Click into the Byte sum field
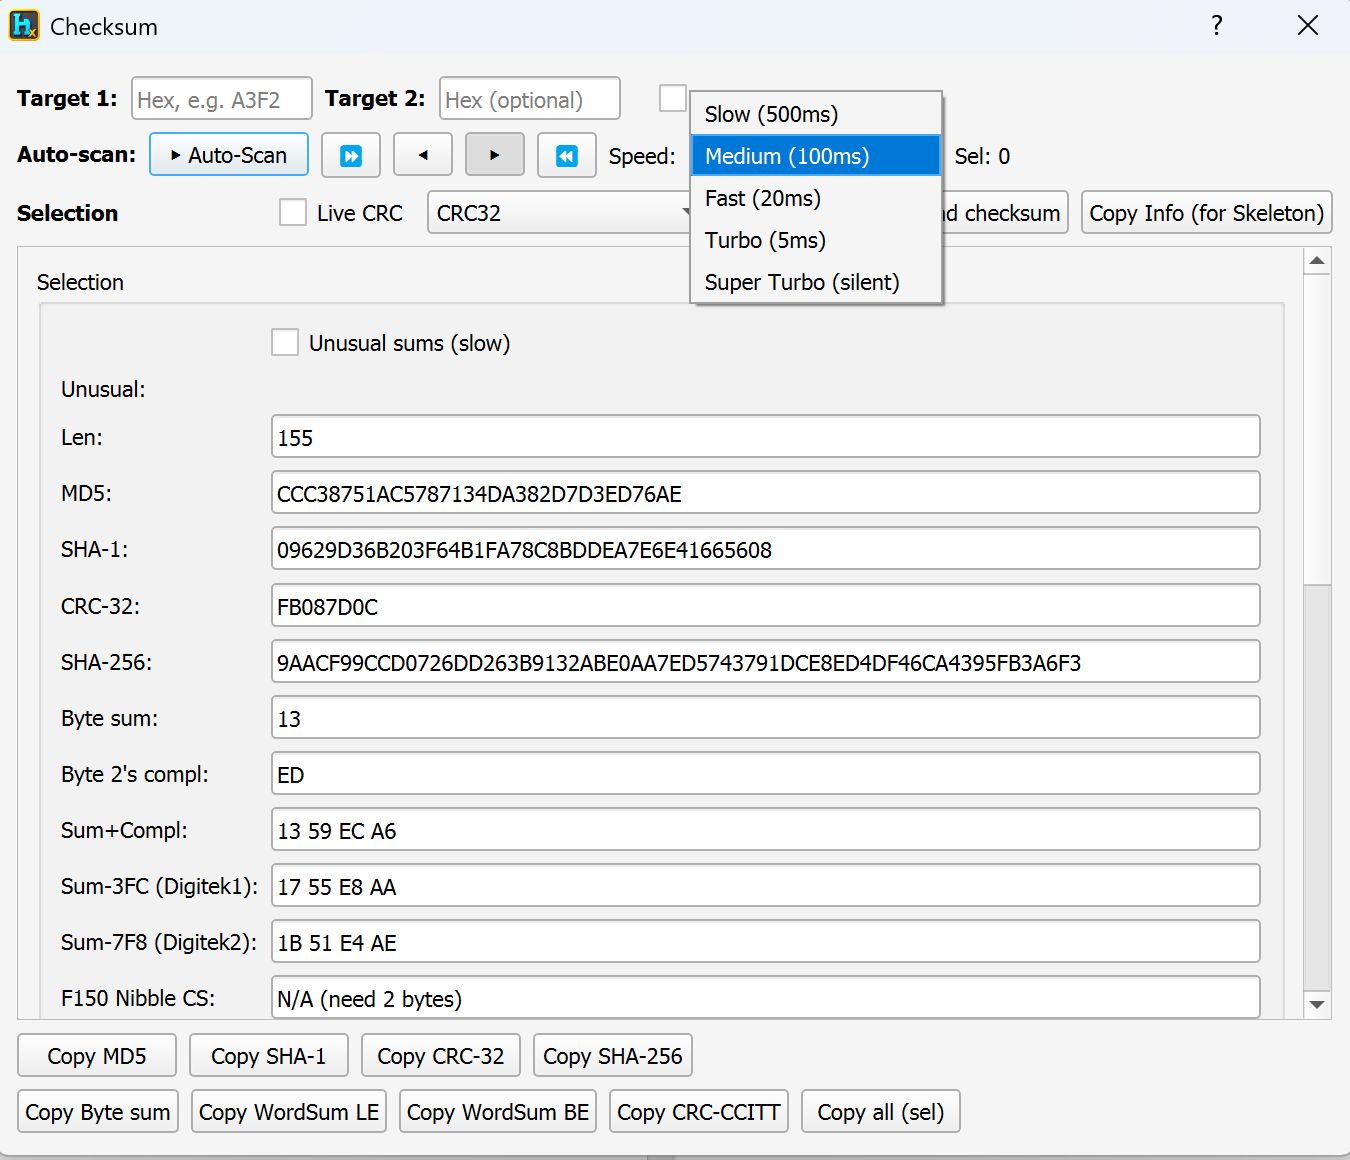The width and height of the screenshot is (1350, 1160). 766,718
